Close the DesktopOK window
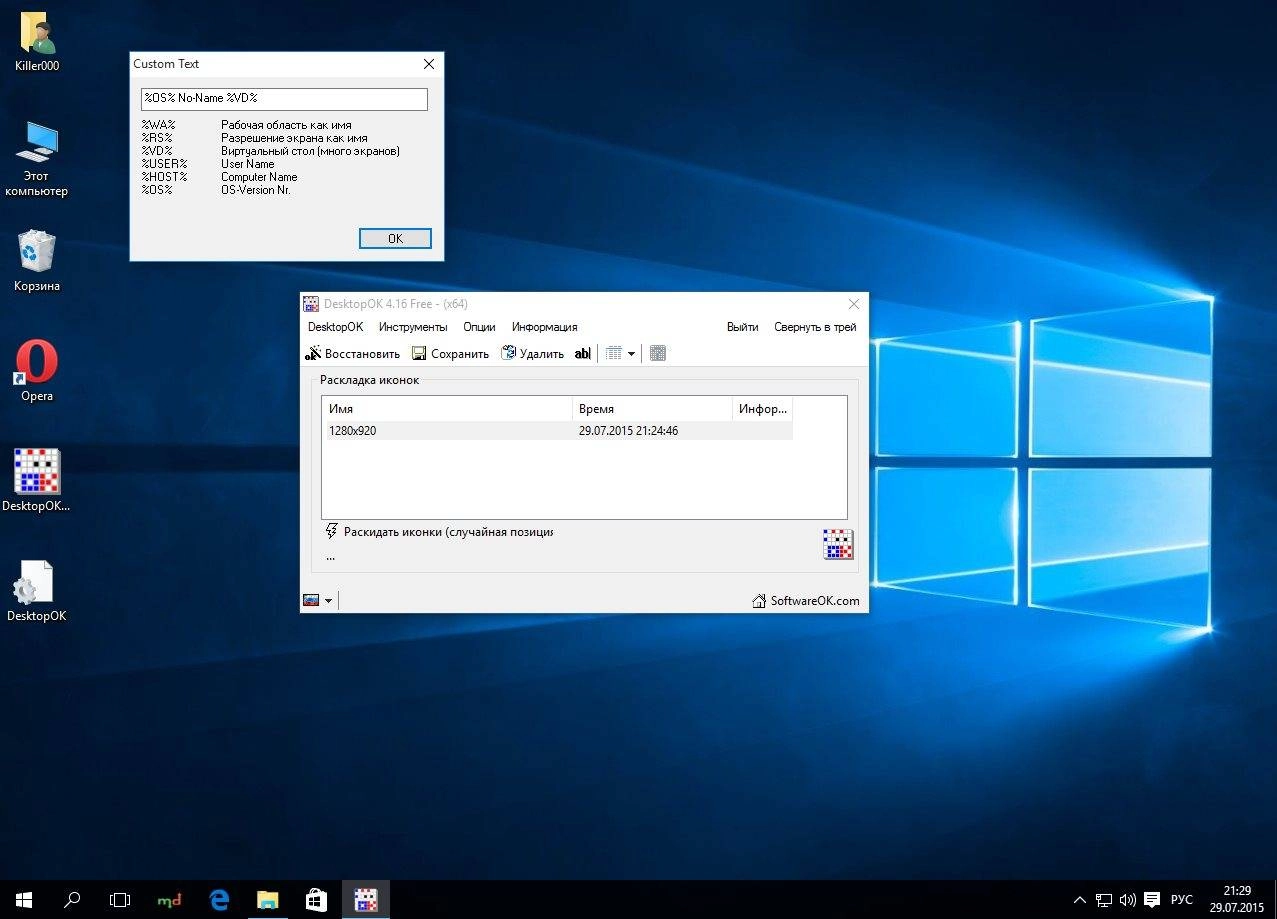 [854, 304]
